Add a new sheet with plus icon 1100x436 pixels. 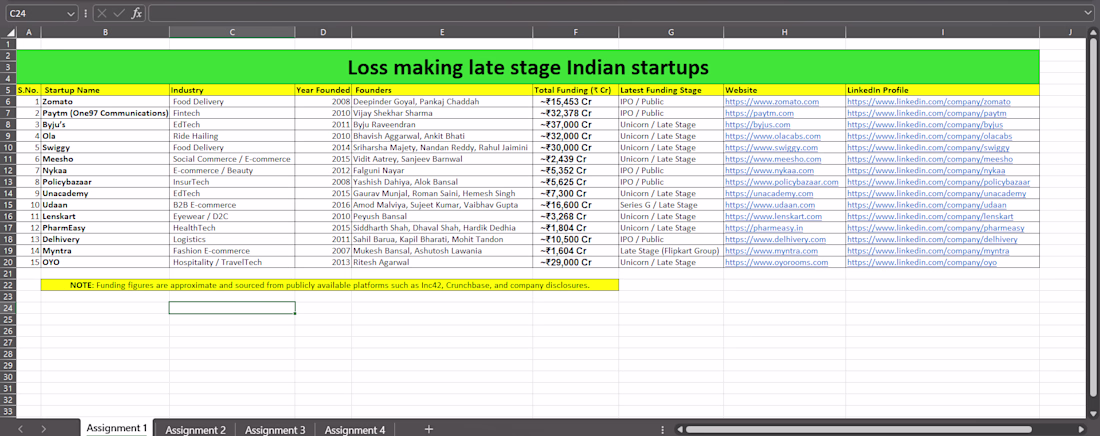click(429, 429)
